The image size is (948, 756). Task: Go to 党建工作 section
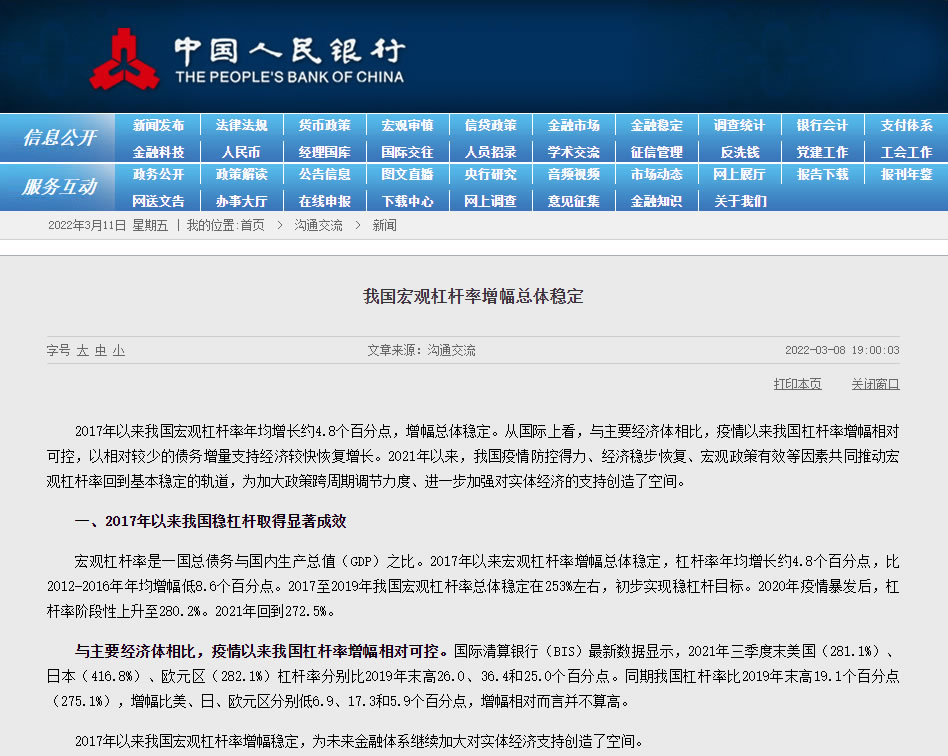point(822,152)
